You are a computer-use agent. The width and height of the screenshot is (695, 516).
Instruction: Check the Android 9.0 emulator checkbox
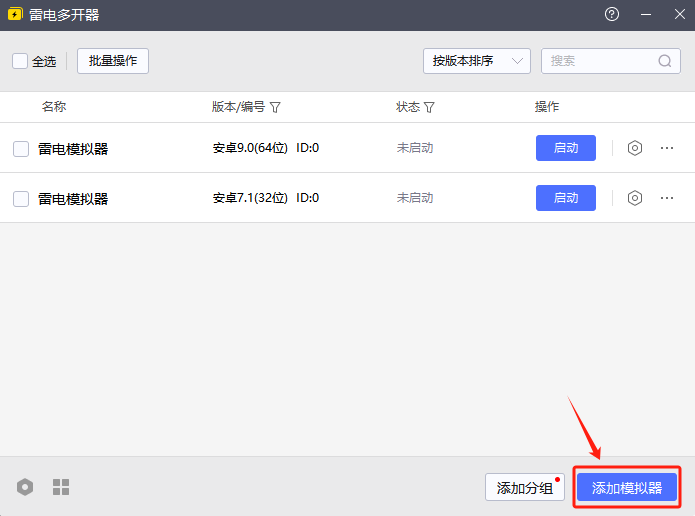coord(21,149)
